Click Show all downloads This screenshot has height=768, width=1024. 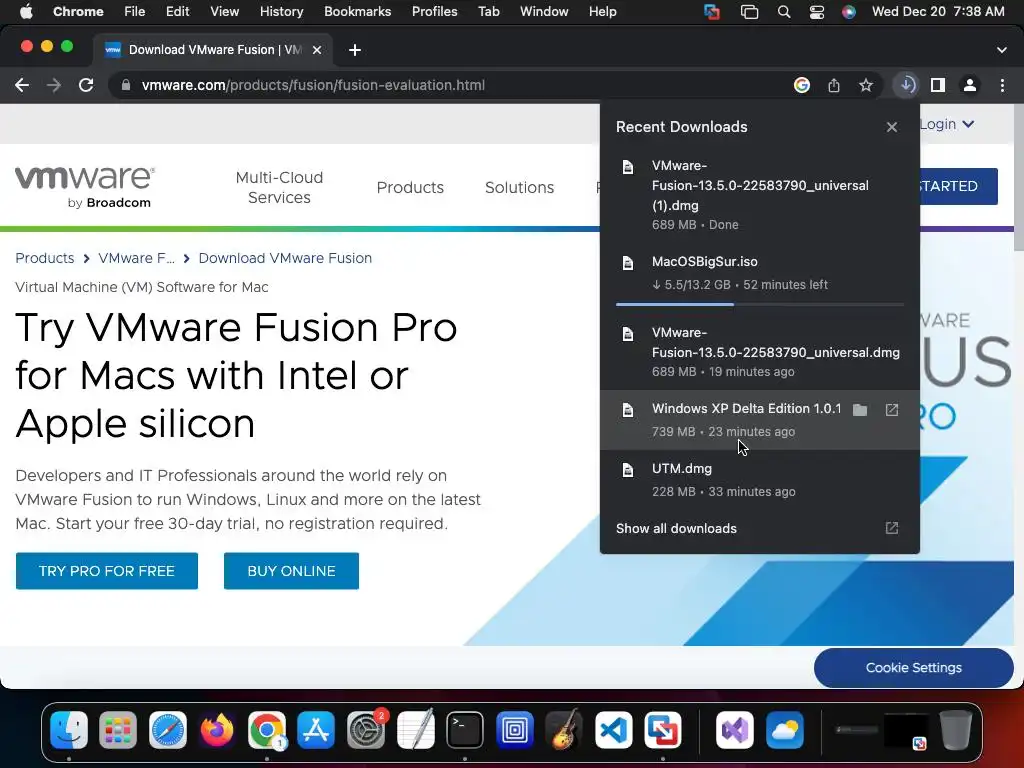coord(676,528)
